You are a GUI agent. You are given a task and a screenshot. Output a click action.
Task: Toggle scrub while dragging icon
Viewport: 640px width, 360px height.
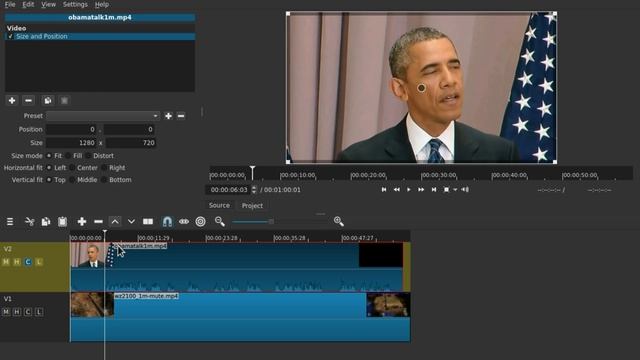point(184,222)
